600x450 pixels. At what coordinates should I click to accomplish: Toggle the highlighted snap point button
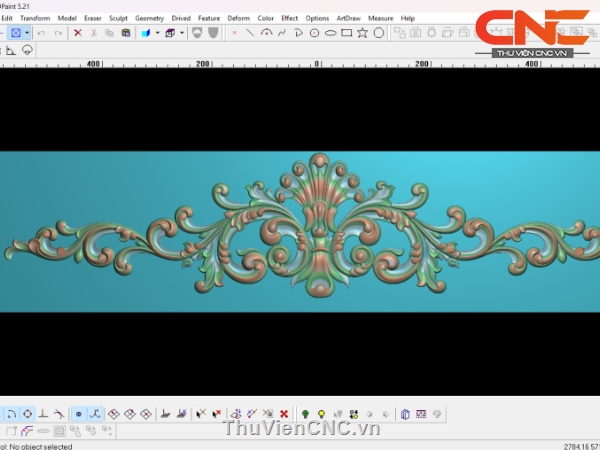point(79,413)
